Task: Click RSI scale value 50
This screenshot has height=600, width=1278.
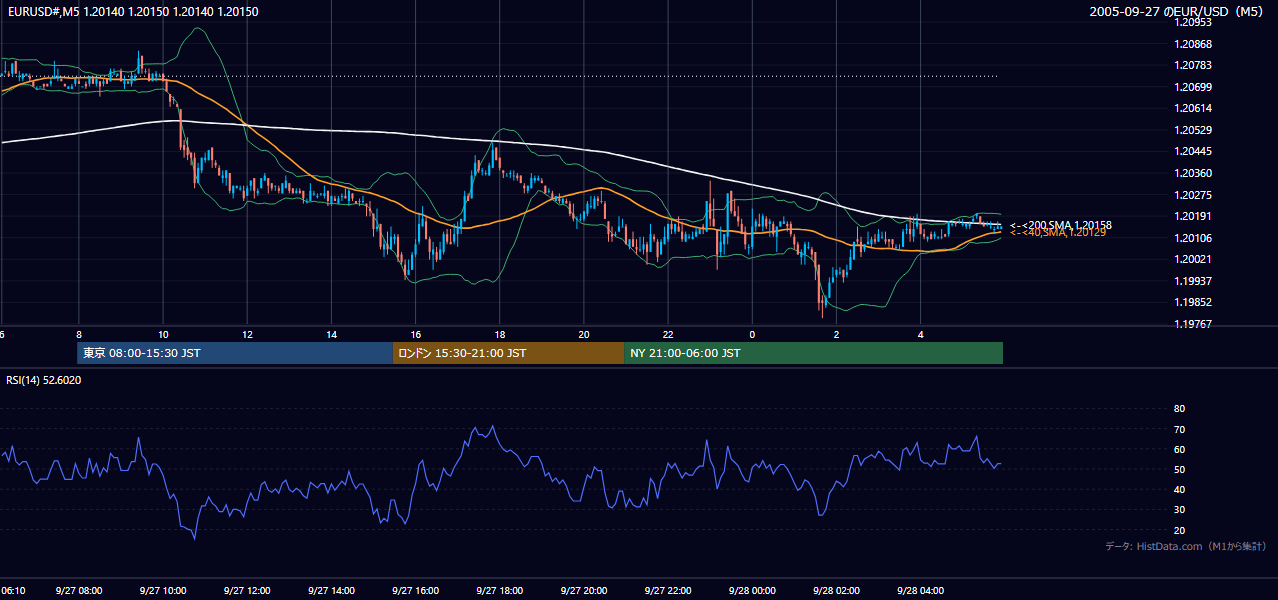Action: (1179, 469)
